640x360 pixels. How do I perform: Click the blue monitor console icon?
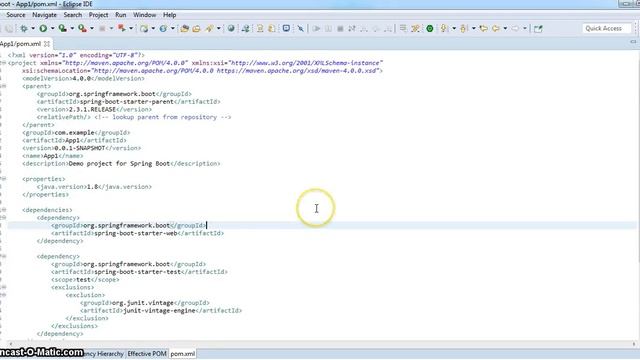pos(286,29)
